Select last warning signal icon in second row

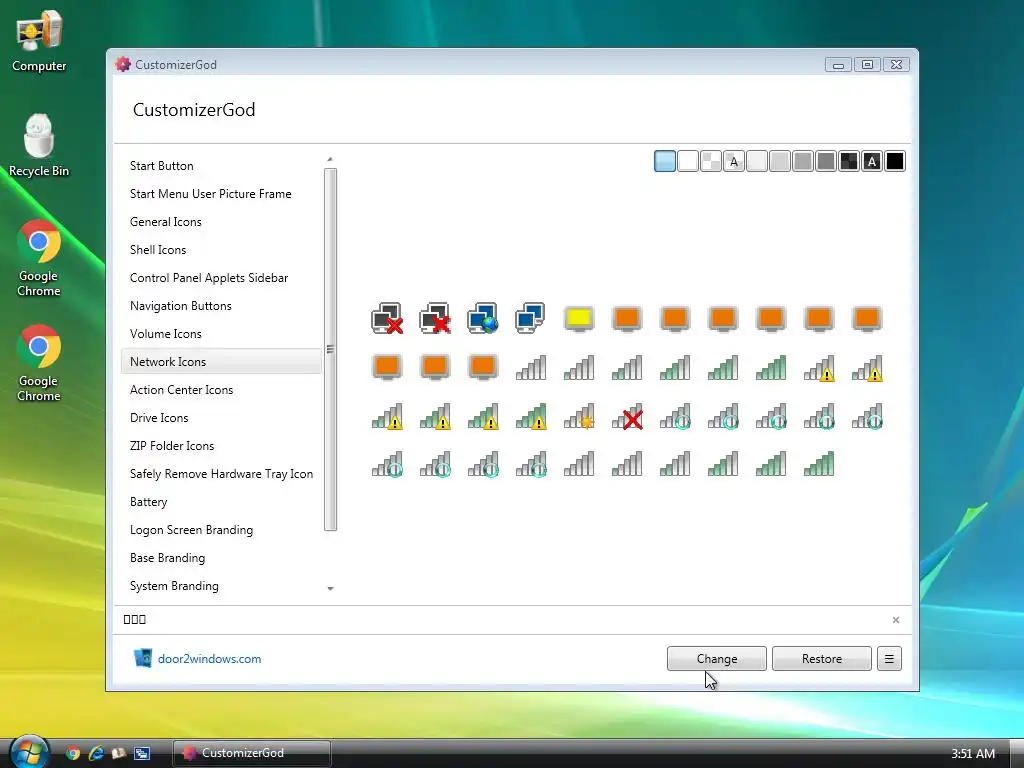[x=867, y=367]
